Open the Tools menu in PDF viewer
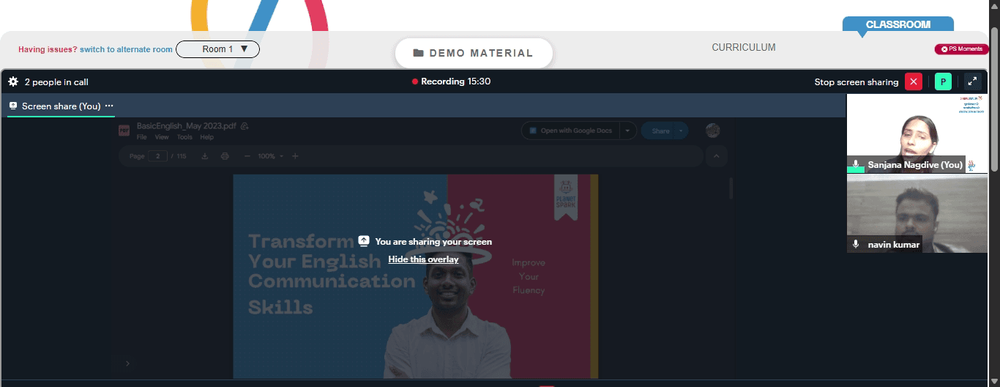The width and height of the screenshot is (1000, 387). pyautogui.click(x=184, y=137)
